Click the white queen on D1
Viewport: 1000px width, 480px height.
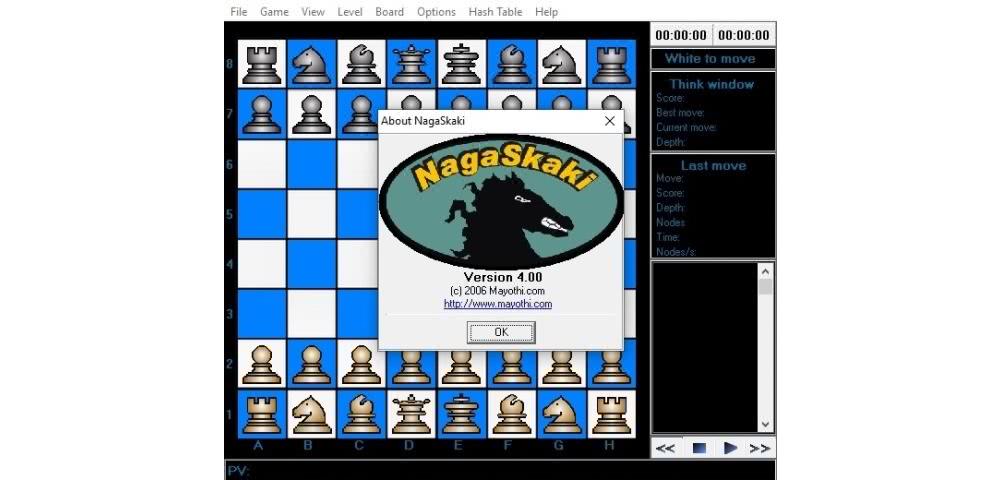411,412
